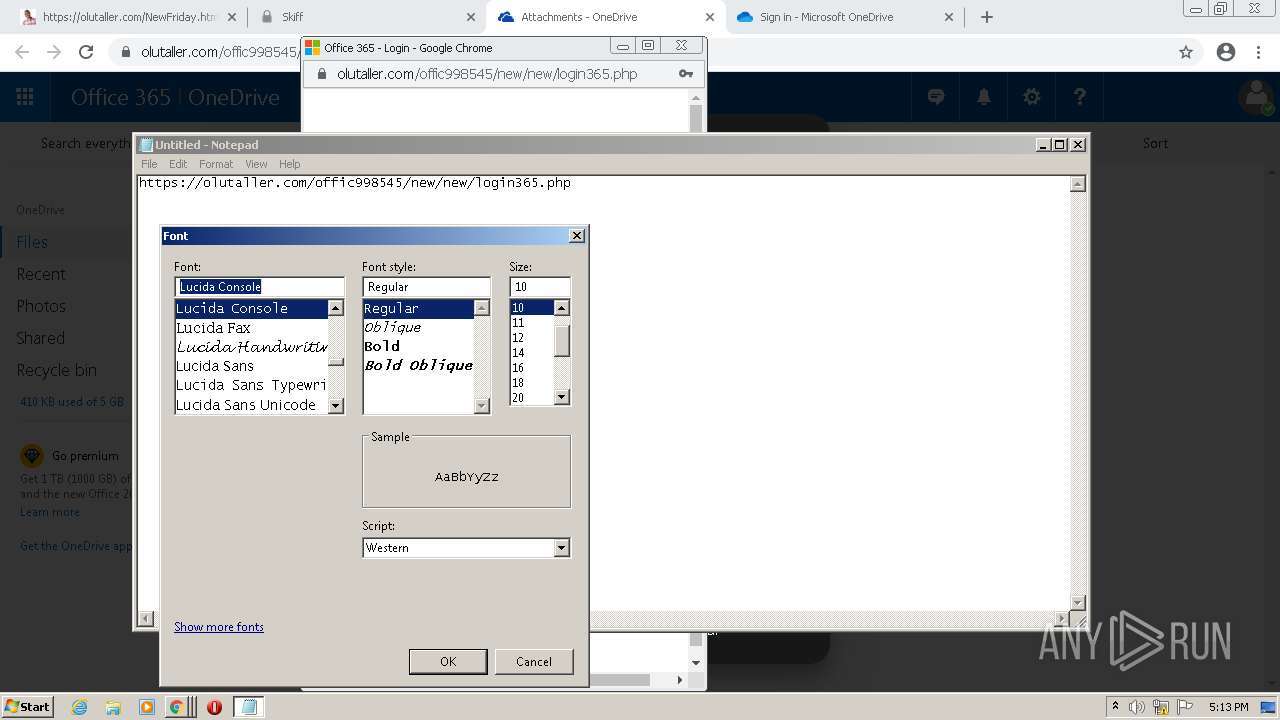
Task: Go back in Chrome navigation
Action: click(22, 52)
